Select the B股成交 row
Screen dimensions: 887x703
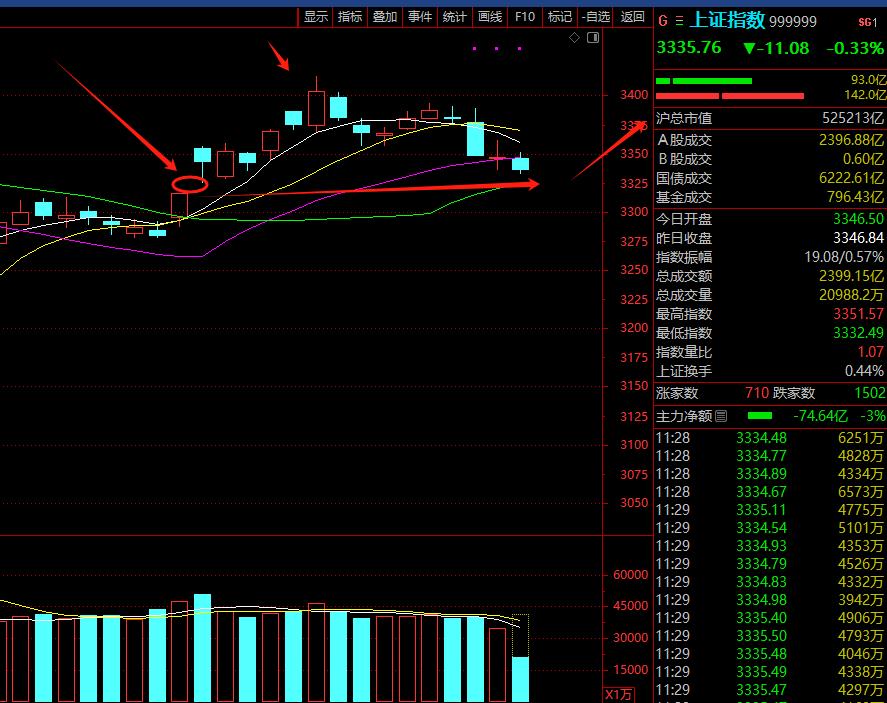[x=770, y=159]
